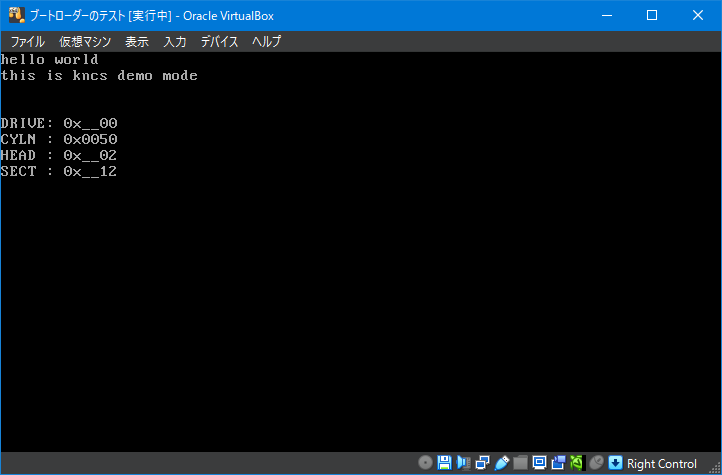Click the VirtualBox title bar app icon
The width and height of the screenshot is (722, 475).
click(x=17, y=16)
